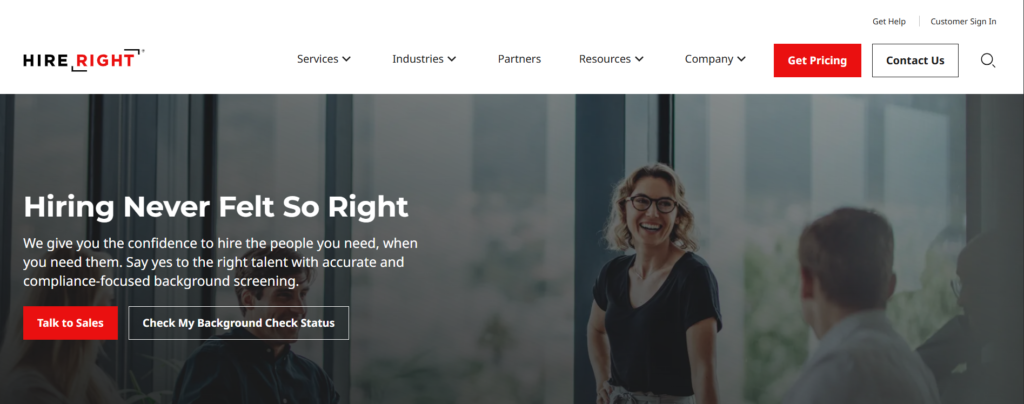Open the Industries menu label
The width and height of the screenshot is (1024, 404).
418,59
